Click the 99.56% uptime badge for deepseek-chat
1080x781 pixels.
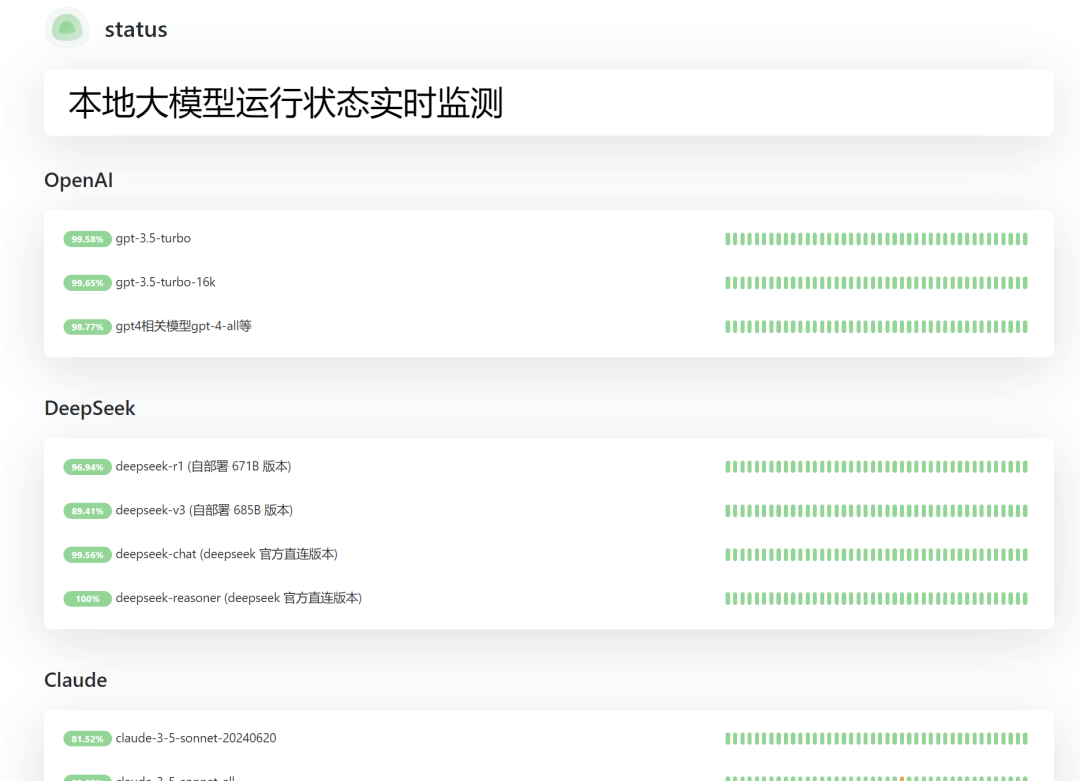(87, 555)
